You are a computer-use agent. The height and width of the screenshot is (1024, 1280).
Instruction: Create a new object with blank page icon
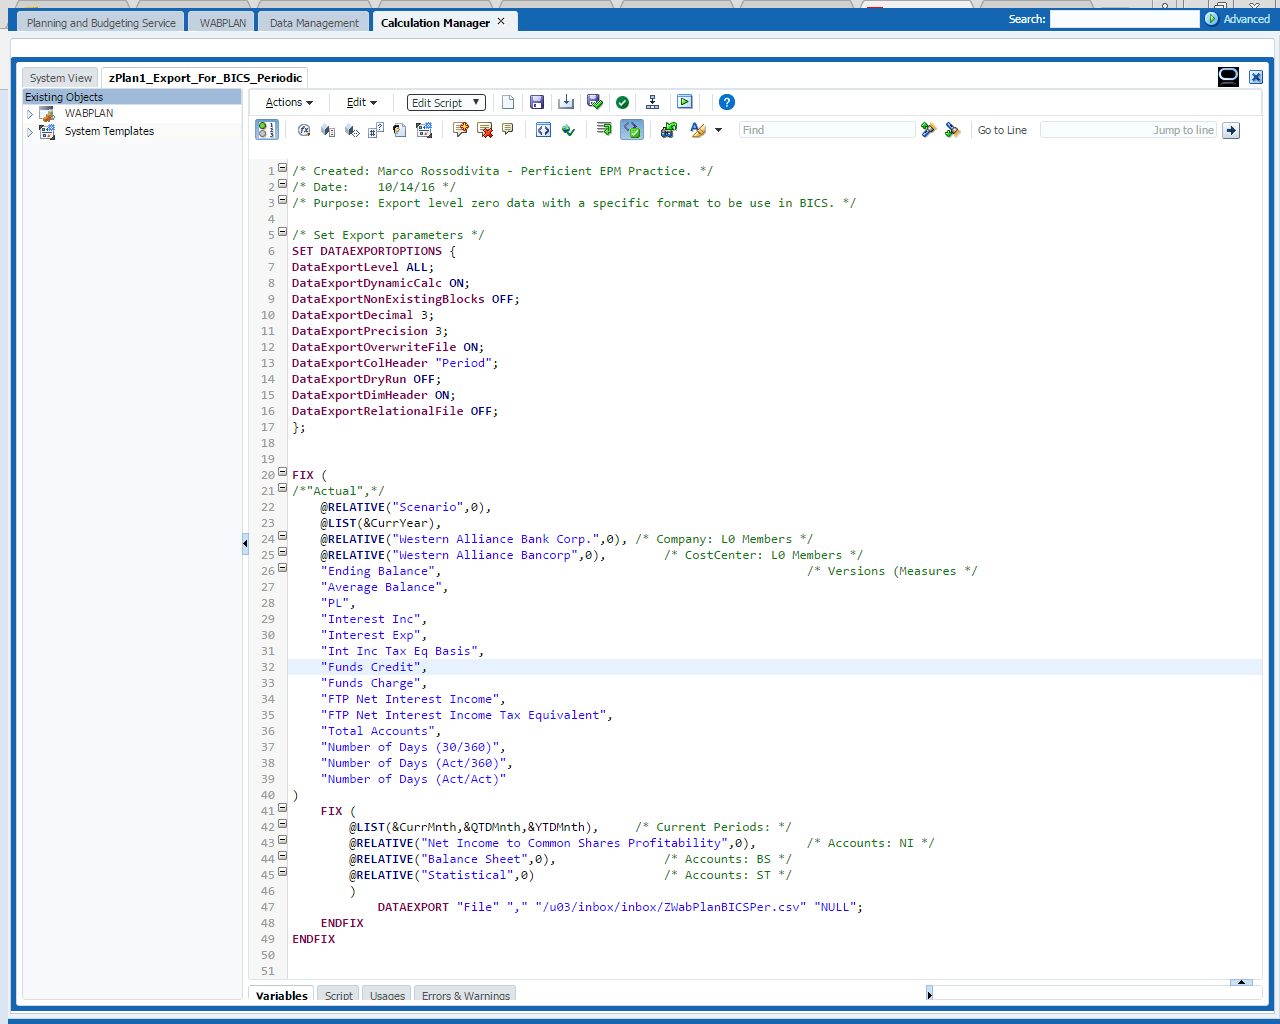(x=508, y=102)
